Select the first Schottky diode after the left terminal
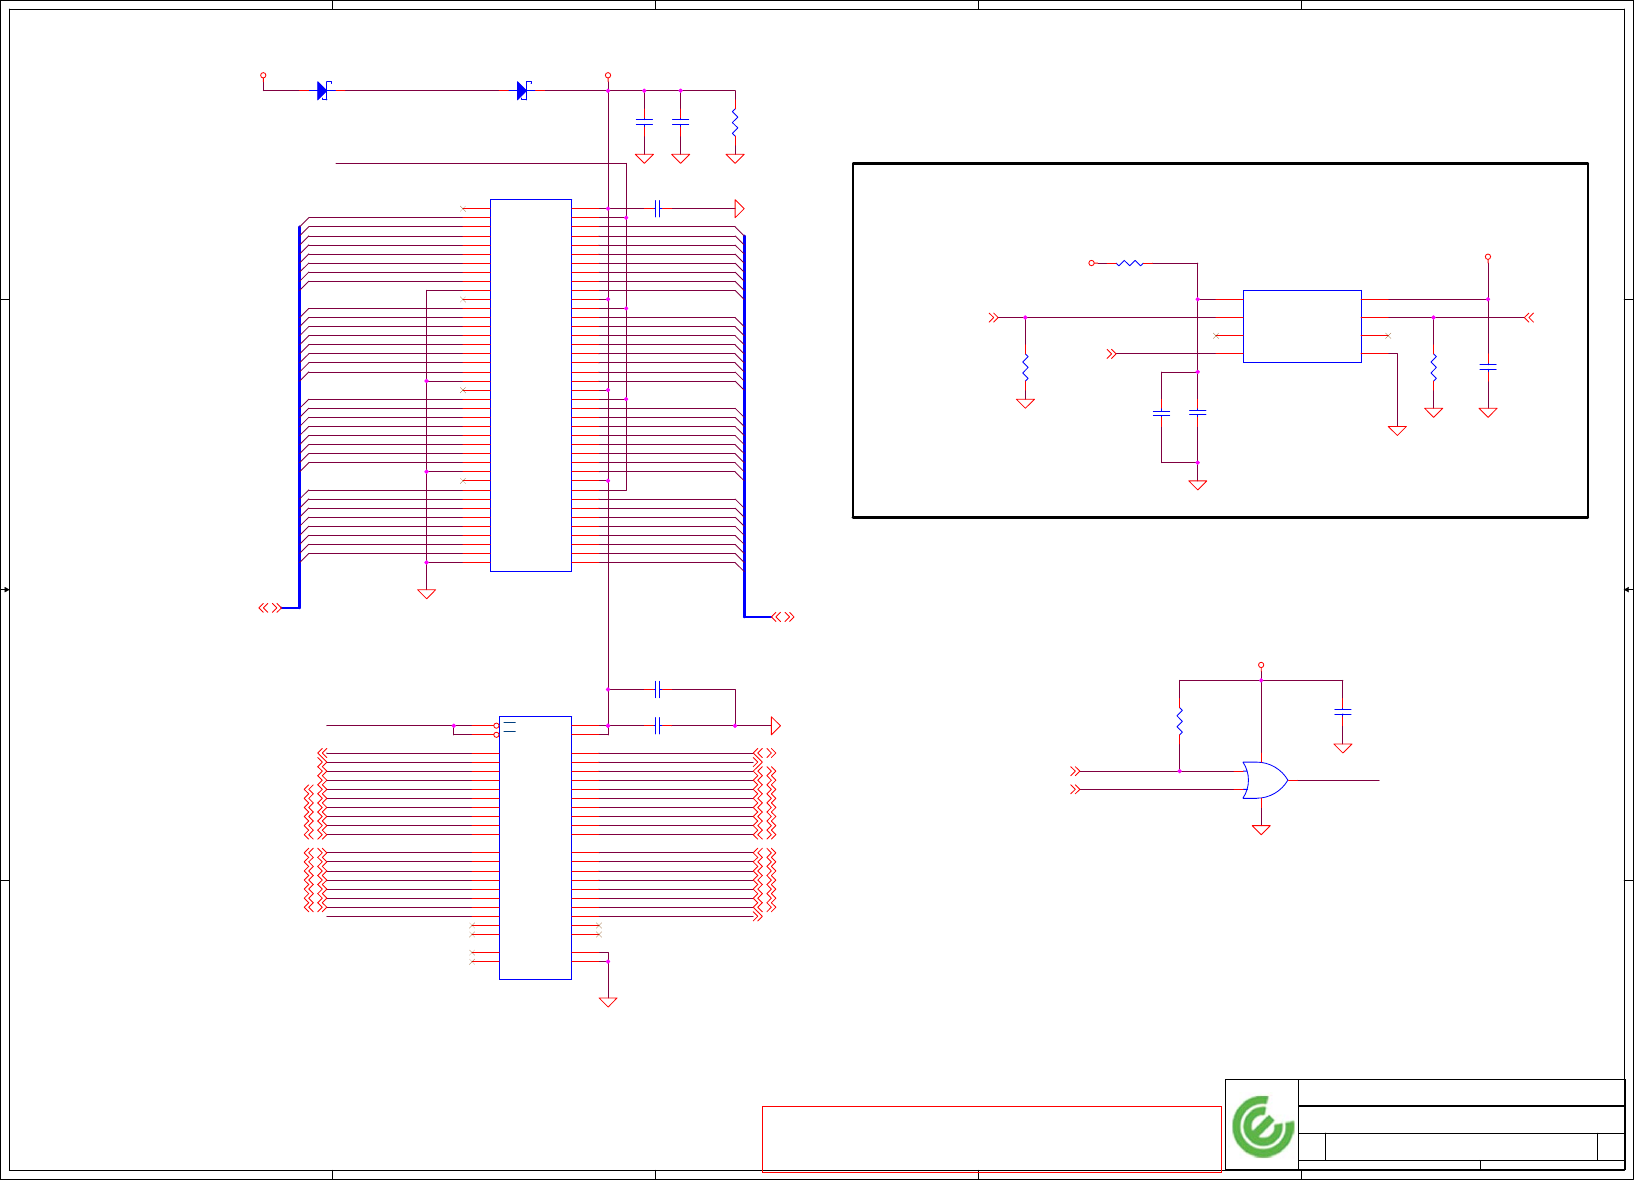The width and height of the screenshot is (1634, 1180). pyautogui.click(x=323, y=91)
